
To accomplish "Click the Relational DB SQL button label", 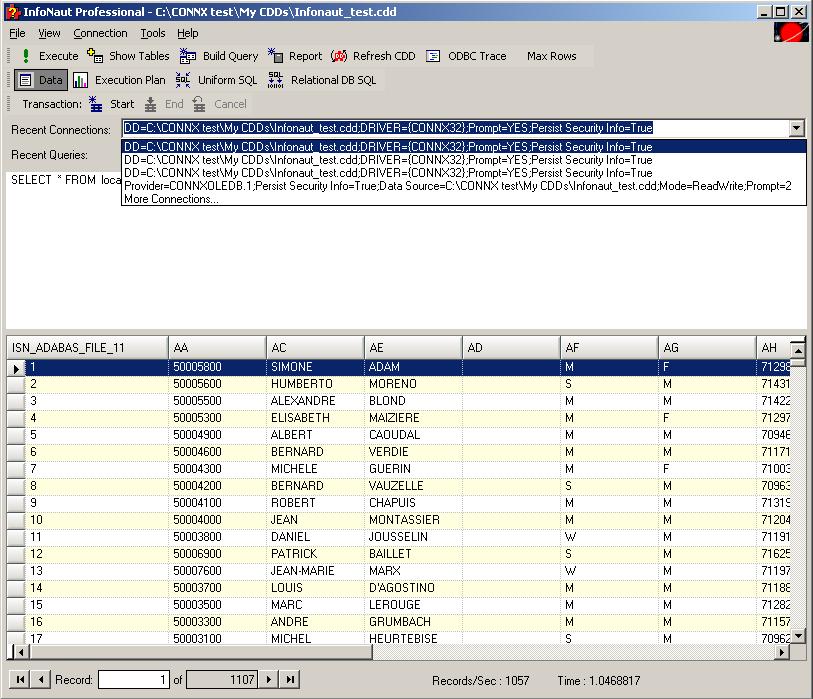I will [333, 80].
